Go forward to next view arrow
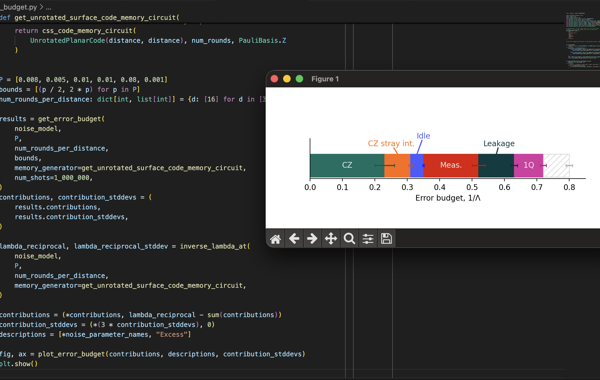600x380 pixels. pyautogui.click(x=312, y=239)
